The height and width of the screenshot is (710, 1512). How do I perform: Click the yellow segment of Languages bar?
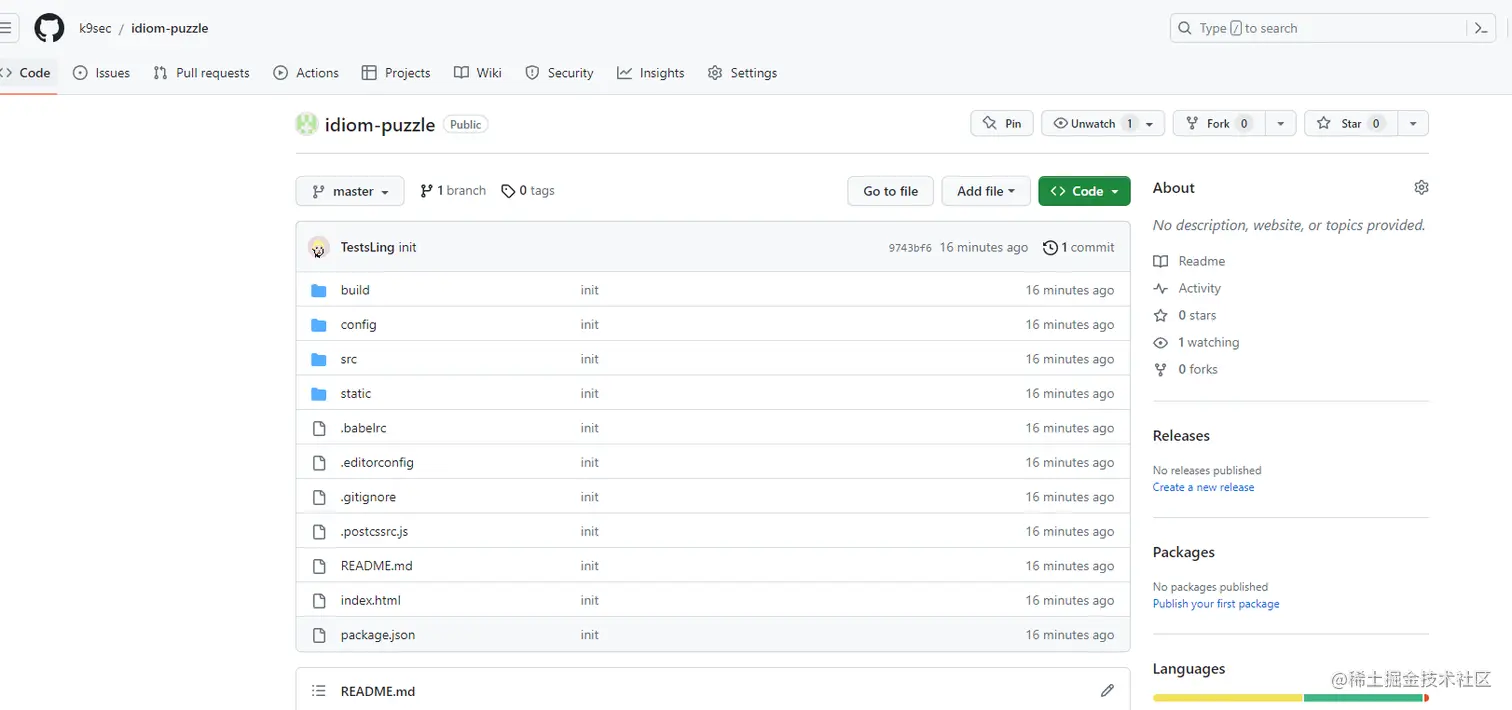1228,698
